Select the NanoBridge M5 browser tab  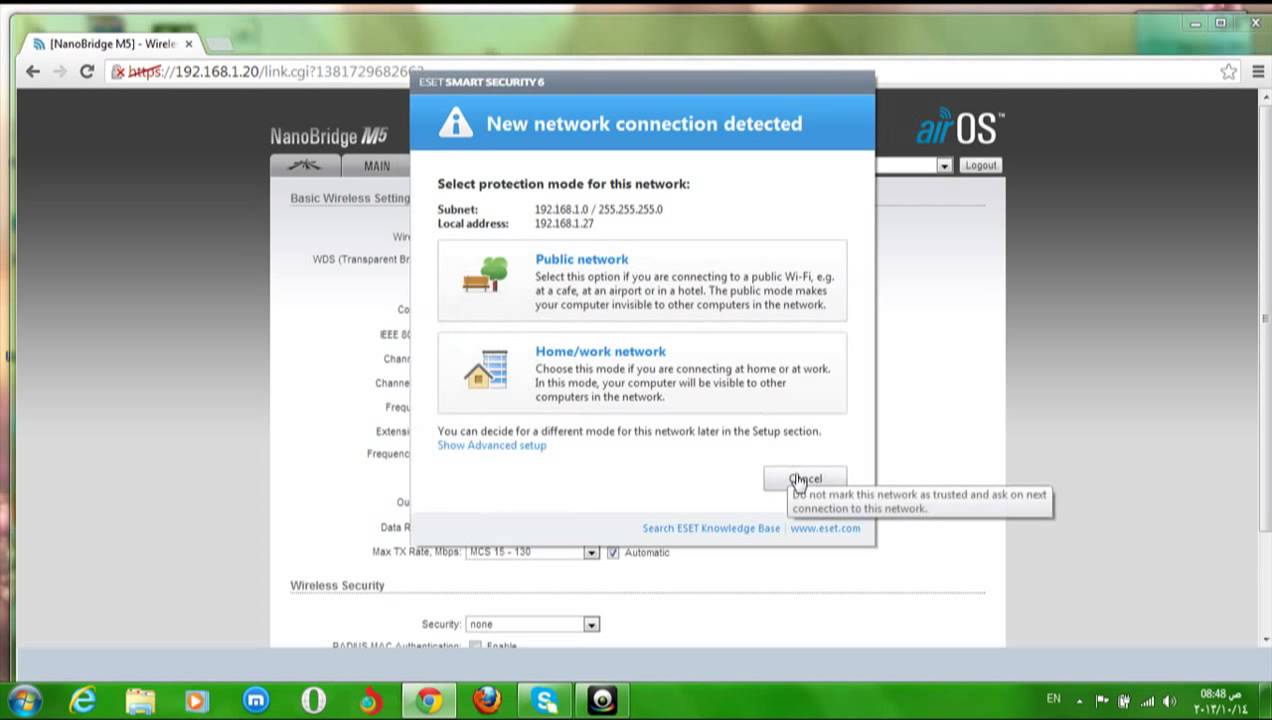[x=112, y=44]
